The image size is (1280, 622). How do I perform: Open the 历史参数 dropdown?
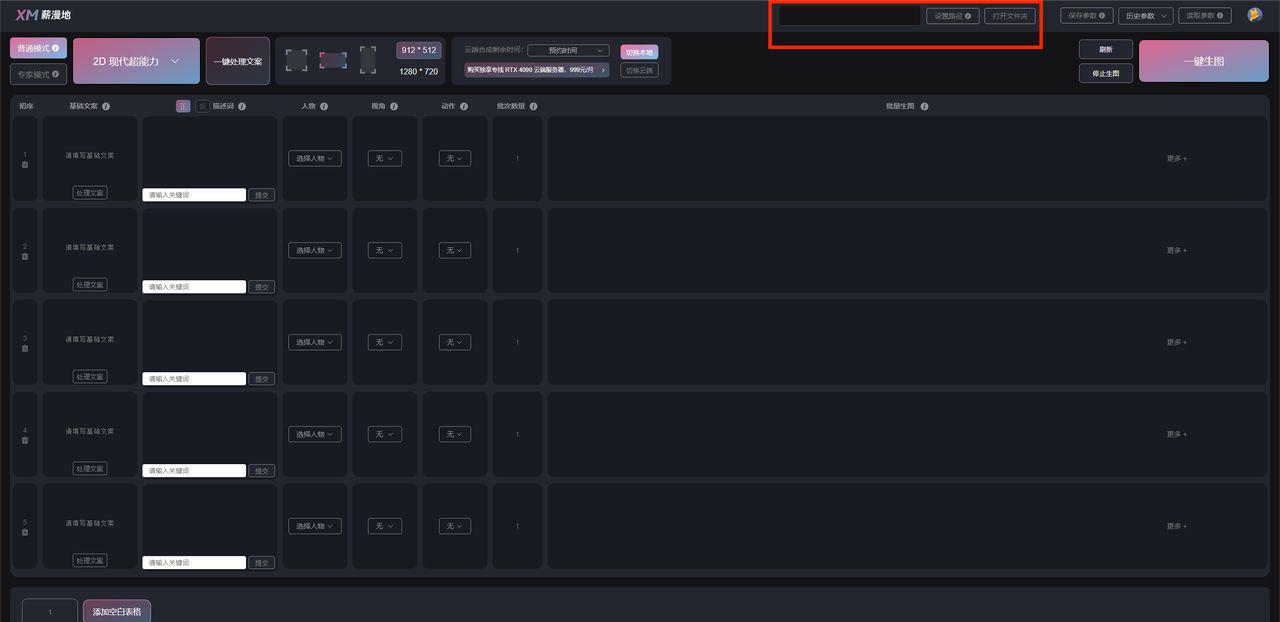[x=1145, y=16]
